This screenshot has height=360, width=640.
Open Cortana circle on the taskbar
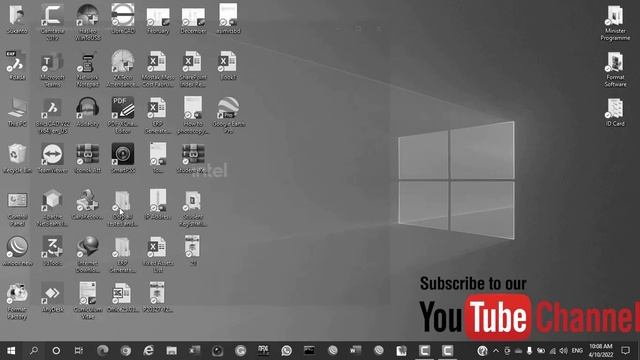coord(56,351)
